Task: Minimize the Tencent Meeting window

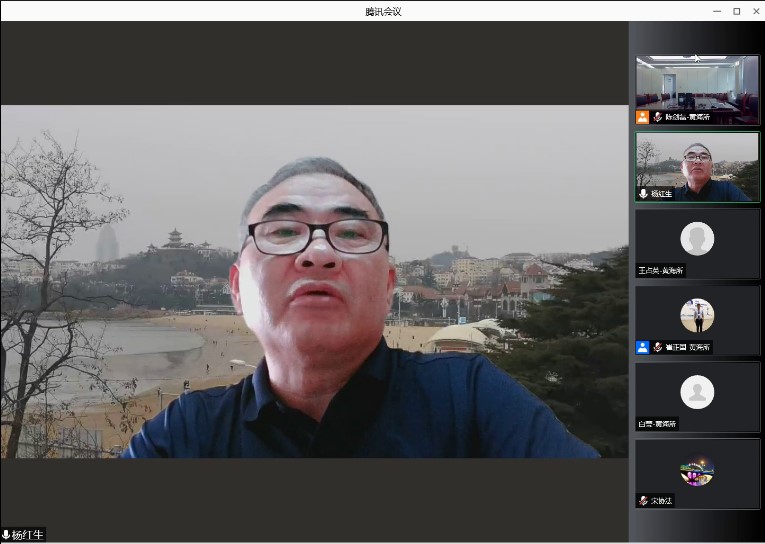Action: [x=717, y=11]
